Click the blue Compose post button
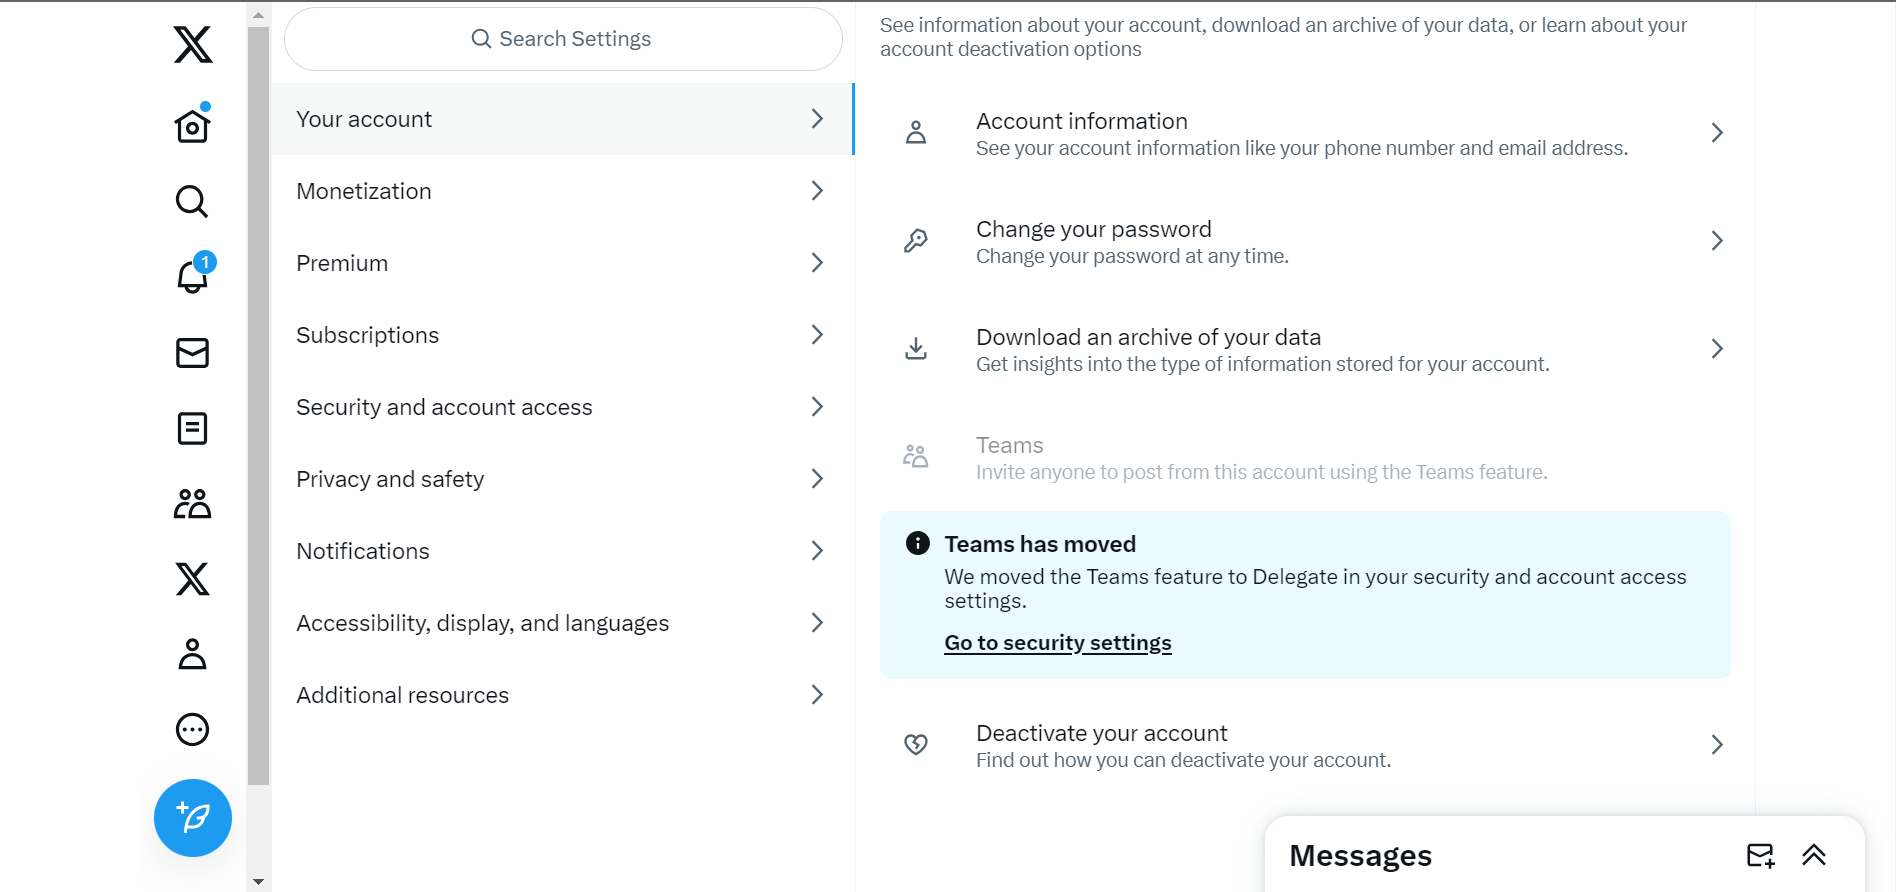The image size is (1896, 892). [x=192, y=818]
